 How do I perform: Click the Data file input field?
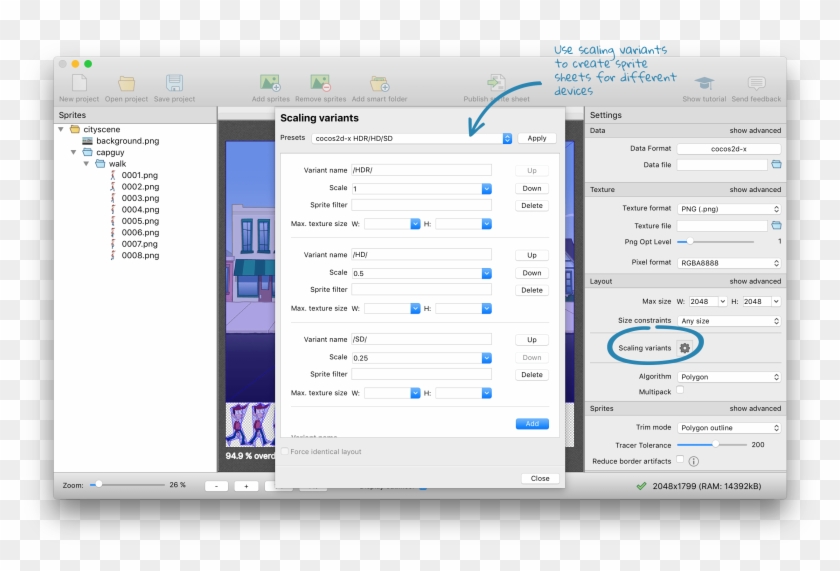[x=722, y=165]
